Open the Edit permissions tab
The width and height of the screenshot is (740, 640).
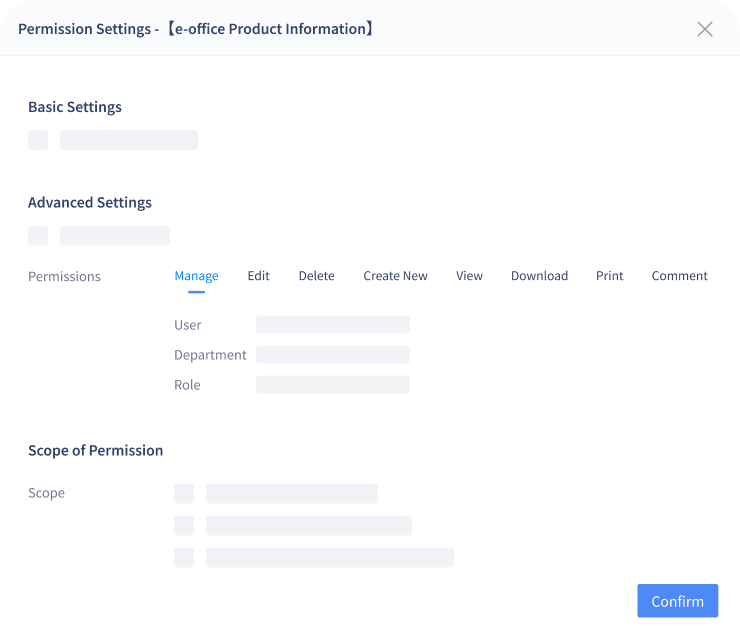pos(259,276)
